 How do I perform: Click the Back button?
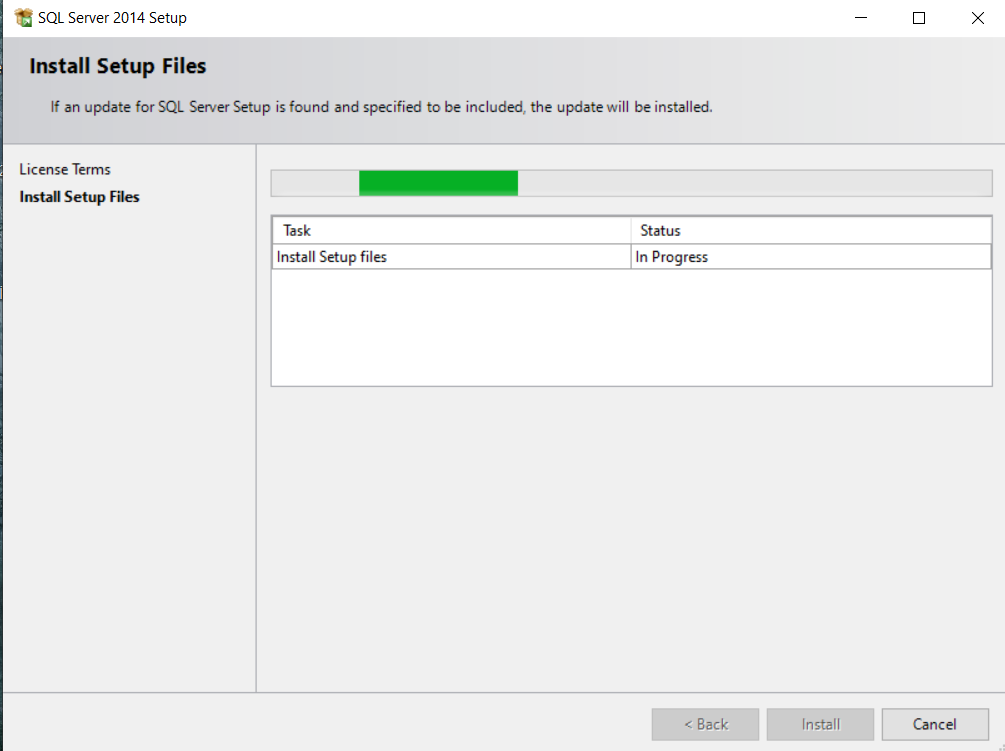pyautogui.click(x=705, y=724)
